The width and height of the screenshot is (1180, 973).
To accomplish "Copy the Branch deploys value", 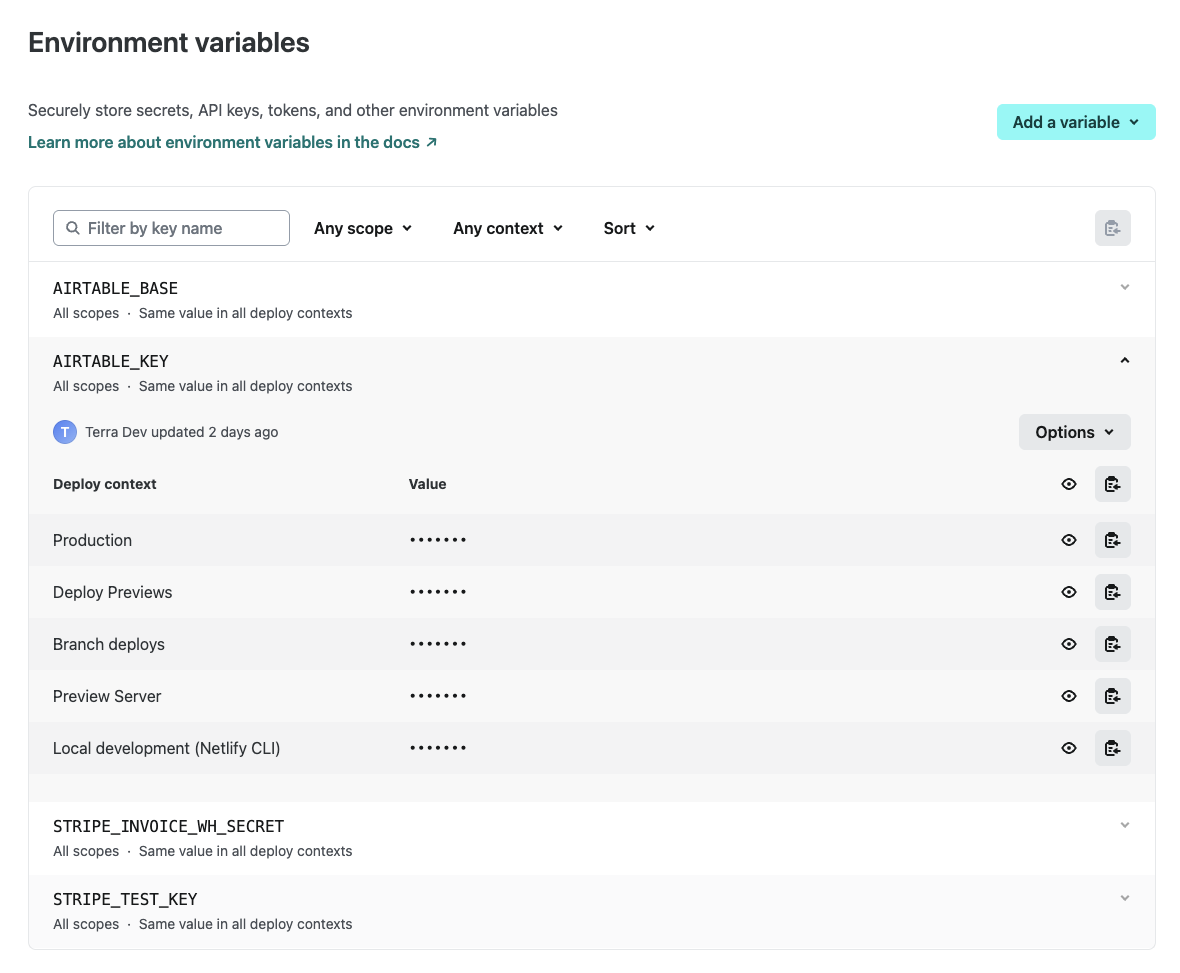I will point(1112,643).
